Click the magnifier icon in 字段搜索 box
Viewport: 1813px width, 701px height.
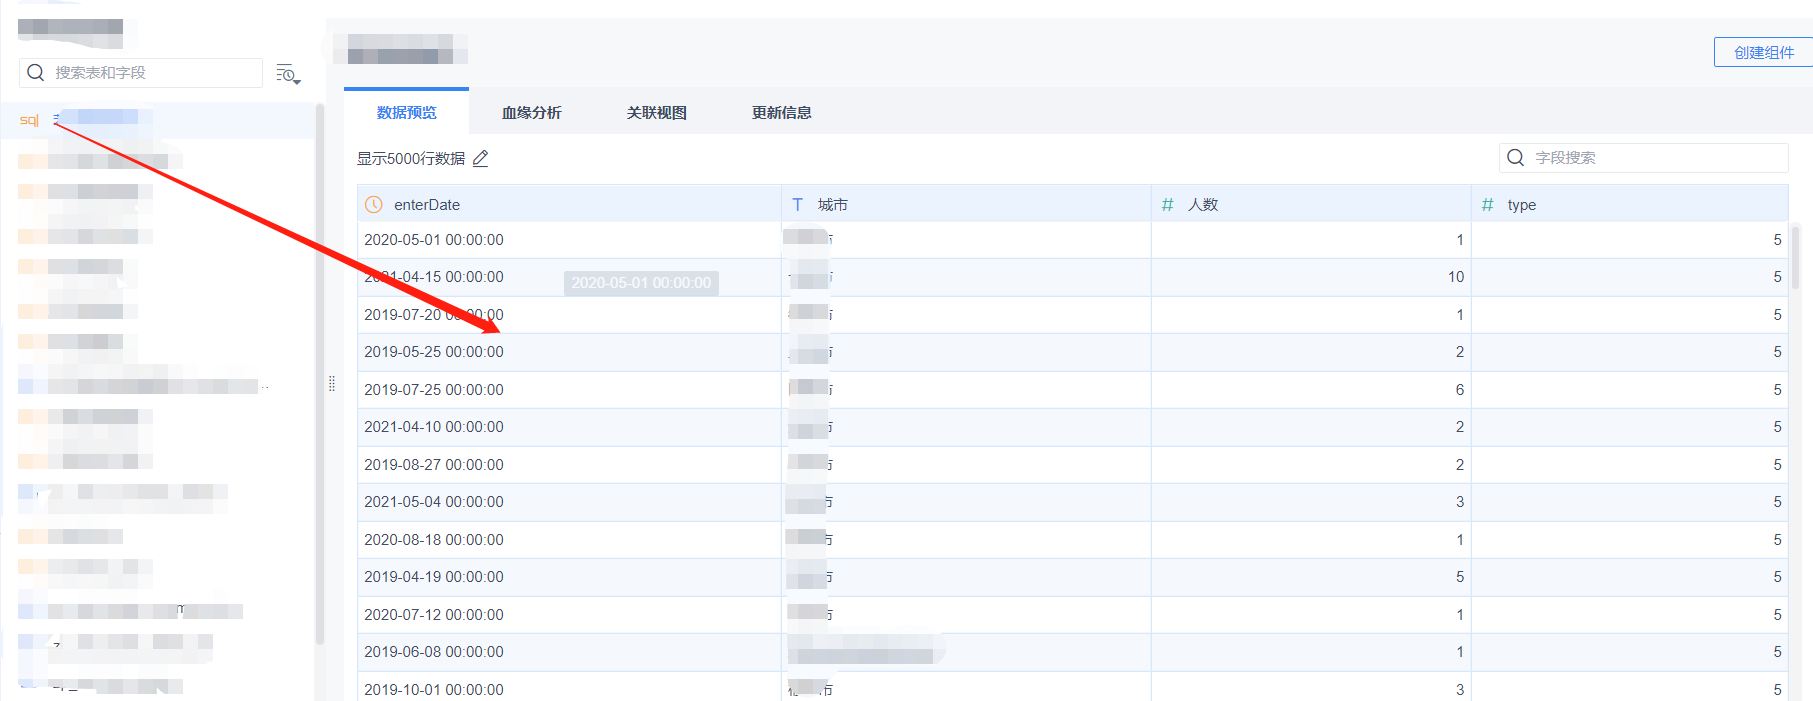pos(1515,157)
